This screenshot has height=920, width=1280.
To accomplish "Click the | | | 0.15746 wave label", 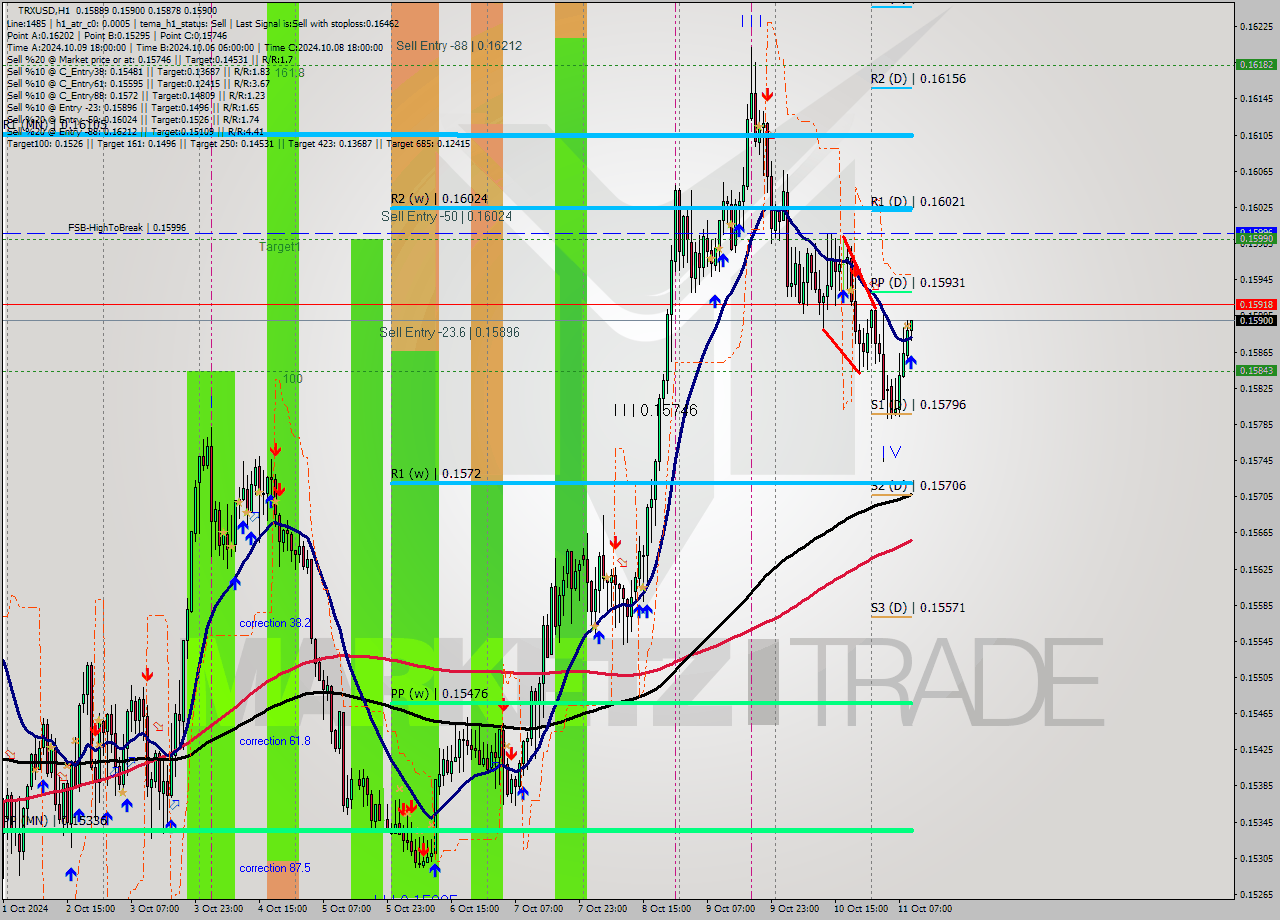I will (656, 410).
